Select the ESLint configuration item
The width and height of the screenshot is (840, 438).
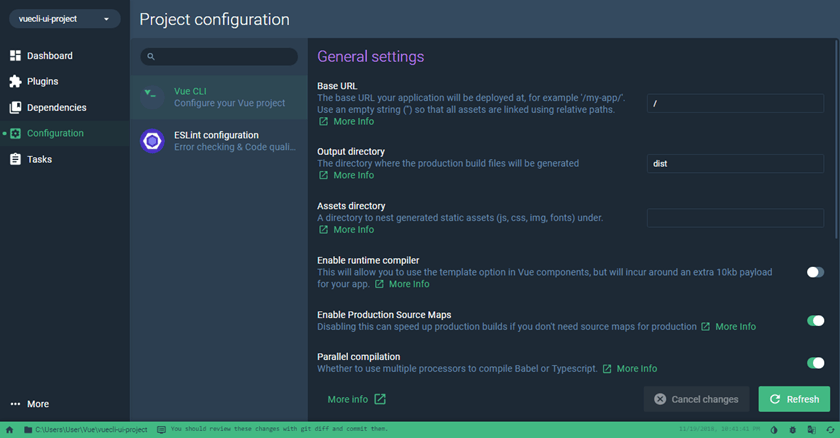point(219,141)
